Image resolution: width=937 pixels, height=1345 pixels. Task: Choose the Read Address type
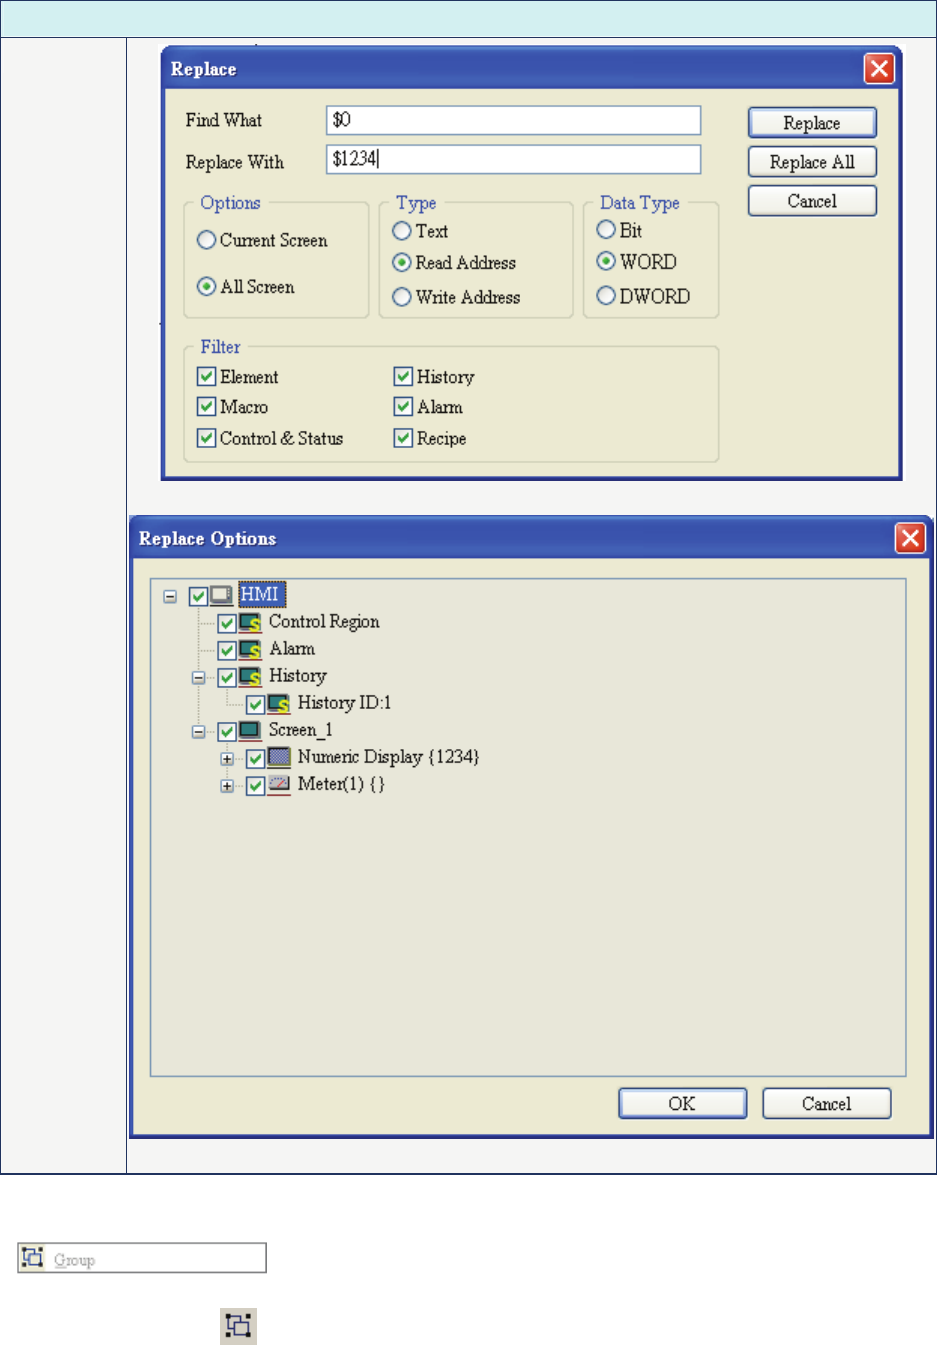(x=402, y=262)
